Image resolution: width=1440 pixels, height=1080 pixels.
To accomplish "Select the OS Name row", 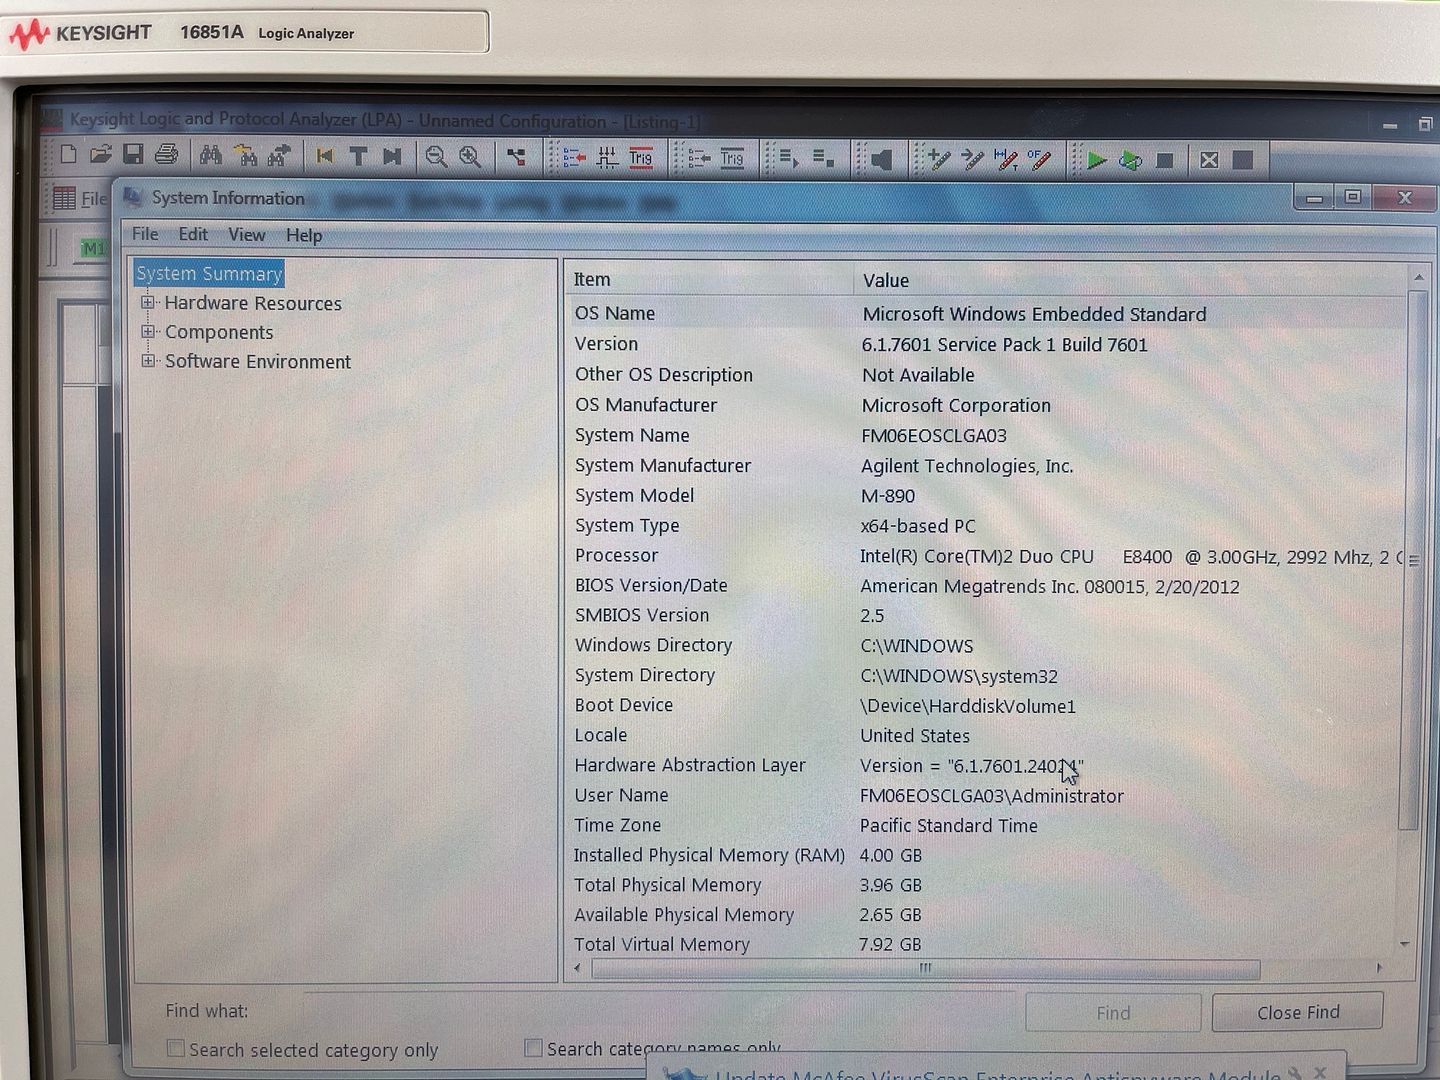I will (985, 314).
